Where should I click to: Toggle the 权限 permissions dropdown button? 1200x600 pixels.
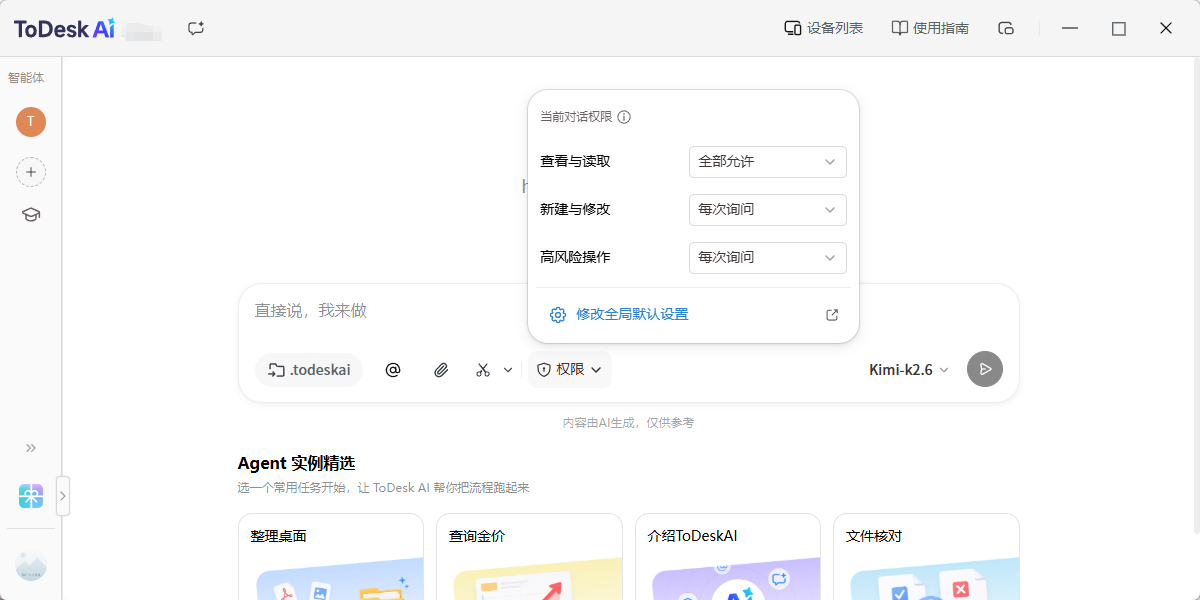pyautogui.click(x=570, y=370)
